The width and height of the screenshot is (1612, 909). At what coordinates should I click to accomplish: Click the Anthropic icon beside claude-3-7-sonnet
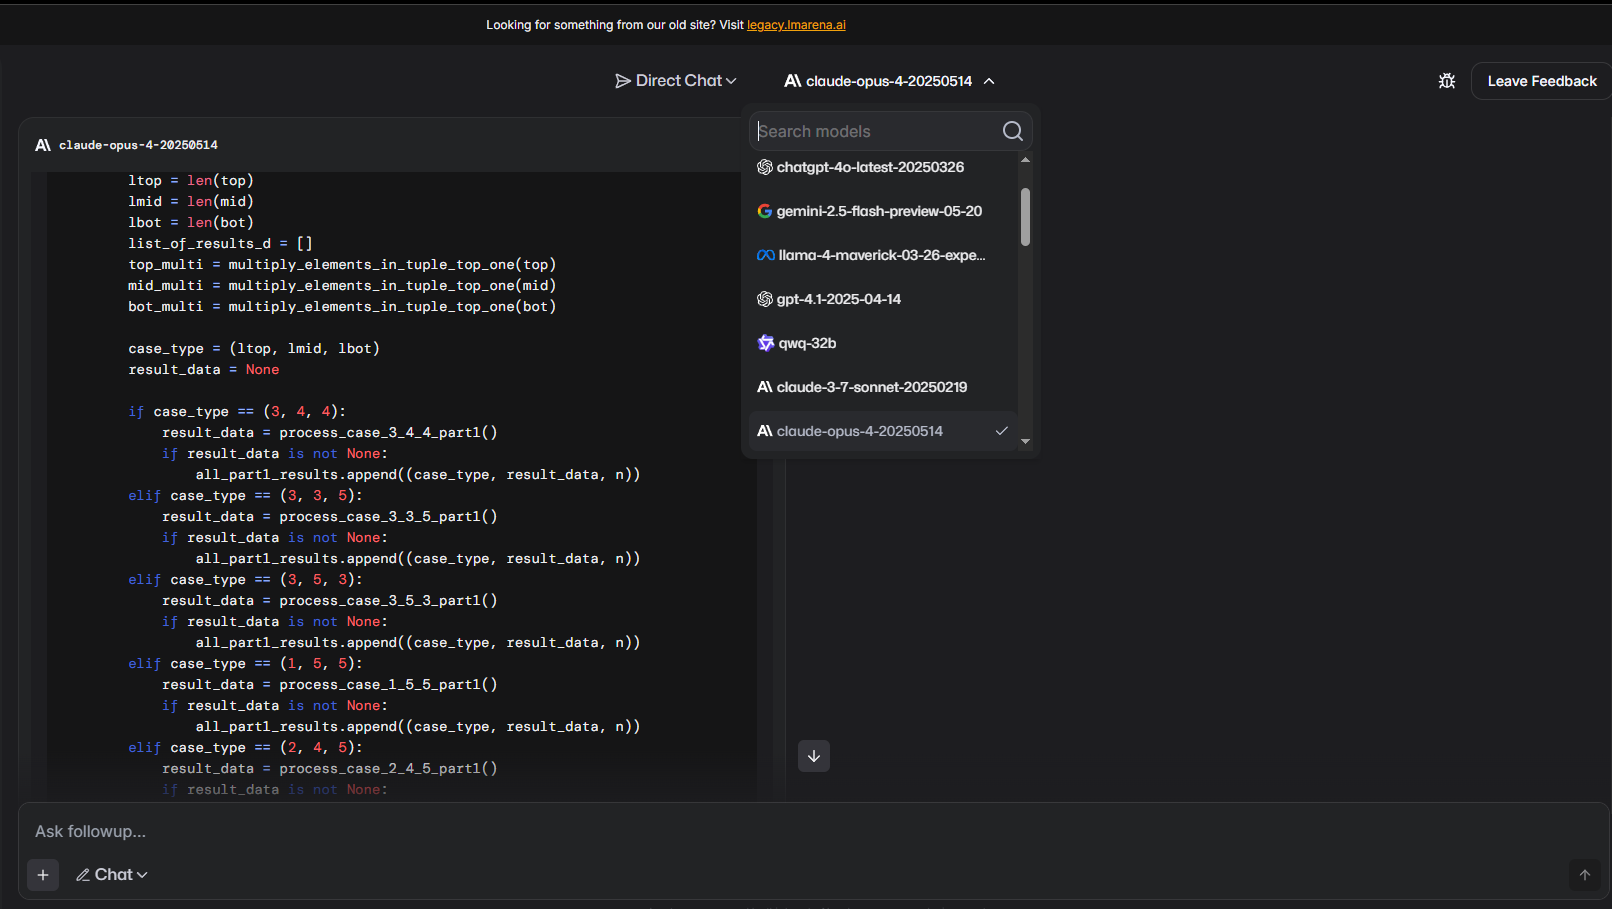tap(765, 387)
